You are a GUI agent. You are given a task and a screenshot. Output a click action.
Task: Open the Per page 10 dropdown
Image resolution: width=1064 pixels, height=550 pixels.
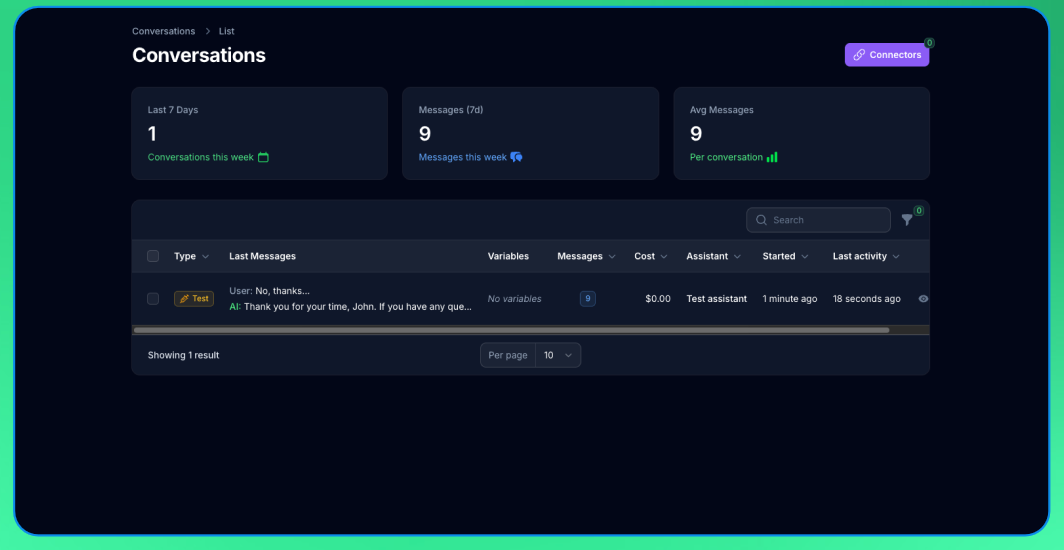(558, 355)
